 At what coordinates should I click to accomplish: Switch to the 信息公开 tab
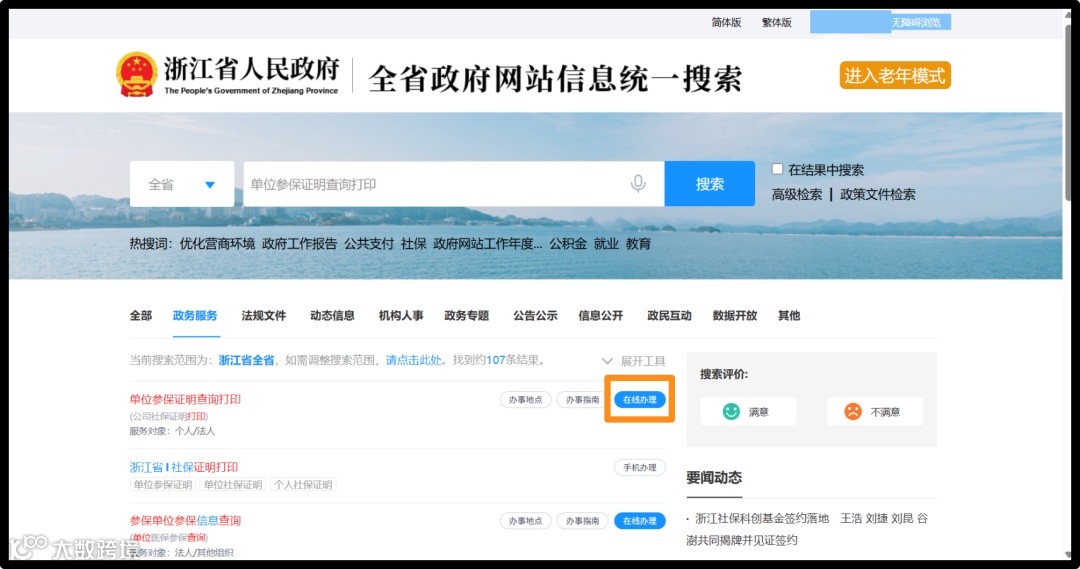click(601, 315)
